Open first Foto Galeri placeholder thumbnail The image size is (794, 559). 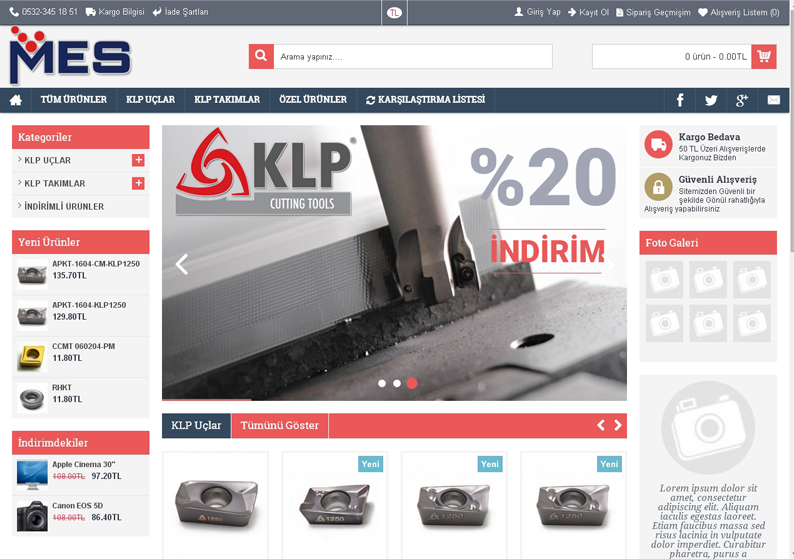(664, 280)
